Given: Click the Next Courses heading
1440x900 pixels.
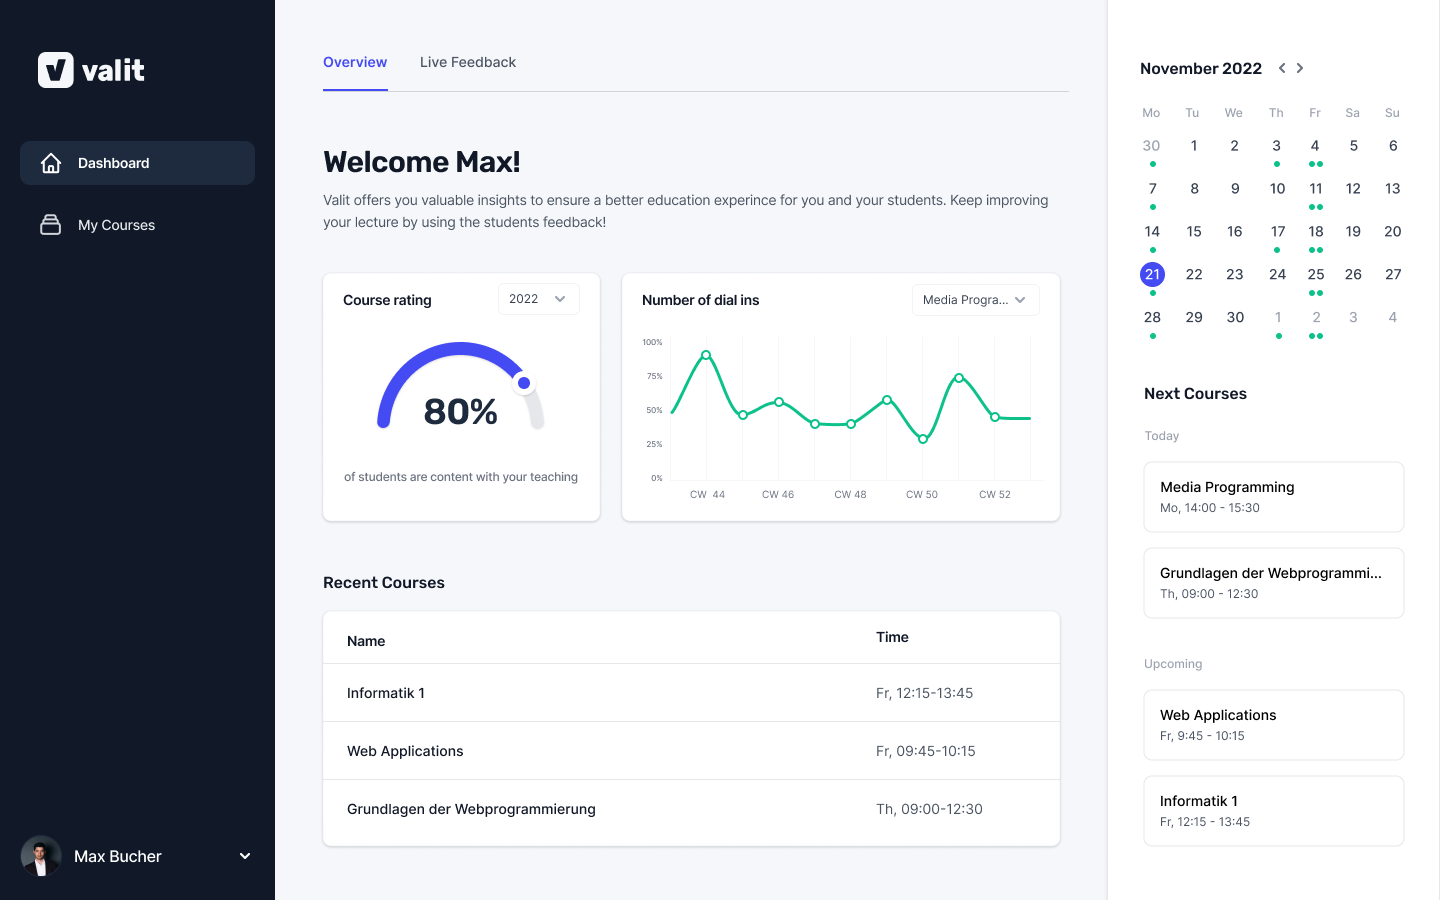Looking at the screenshot, I should (1195, 394).
